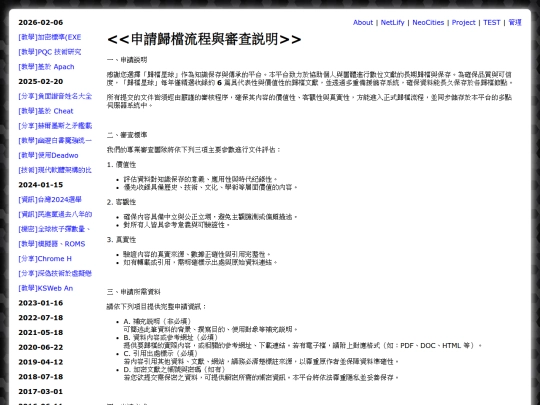
Task: Go to the Project page
Action: [464, 22]
